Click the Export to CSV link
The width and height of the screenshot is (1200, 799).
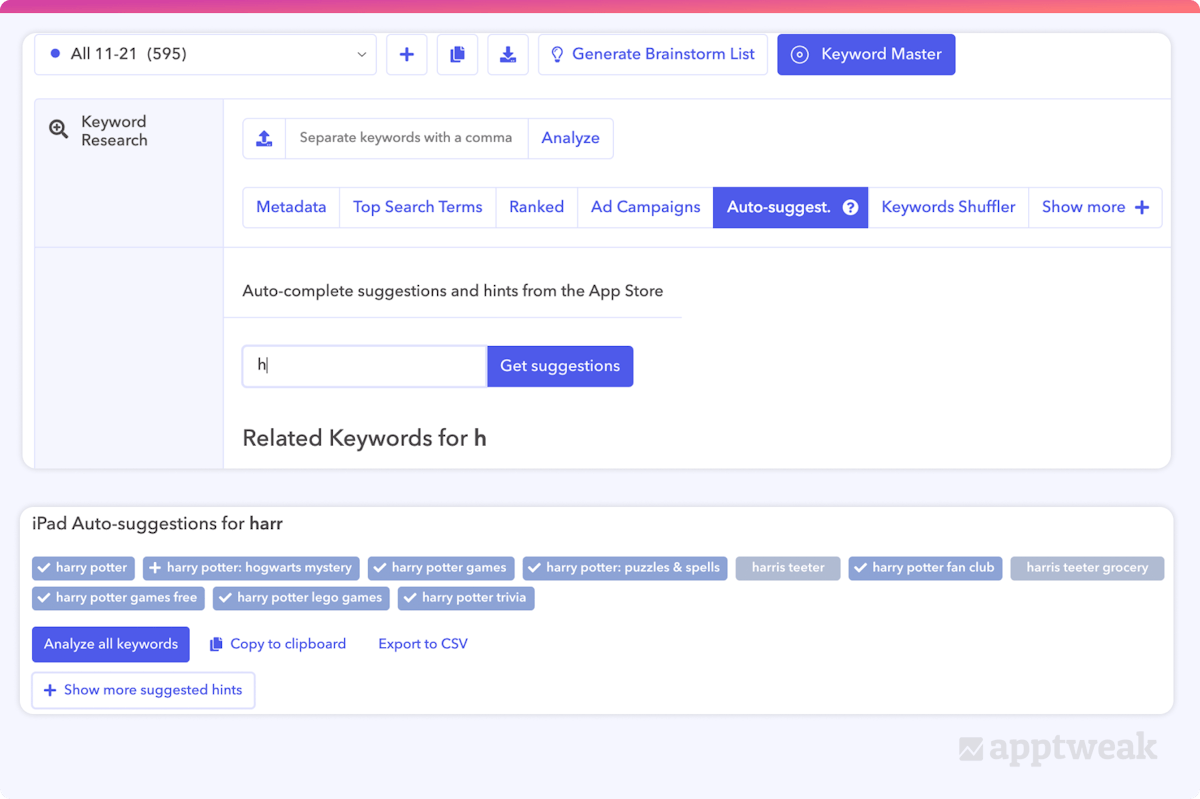tap(422, 644)
